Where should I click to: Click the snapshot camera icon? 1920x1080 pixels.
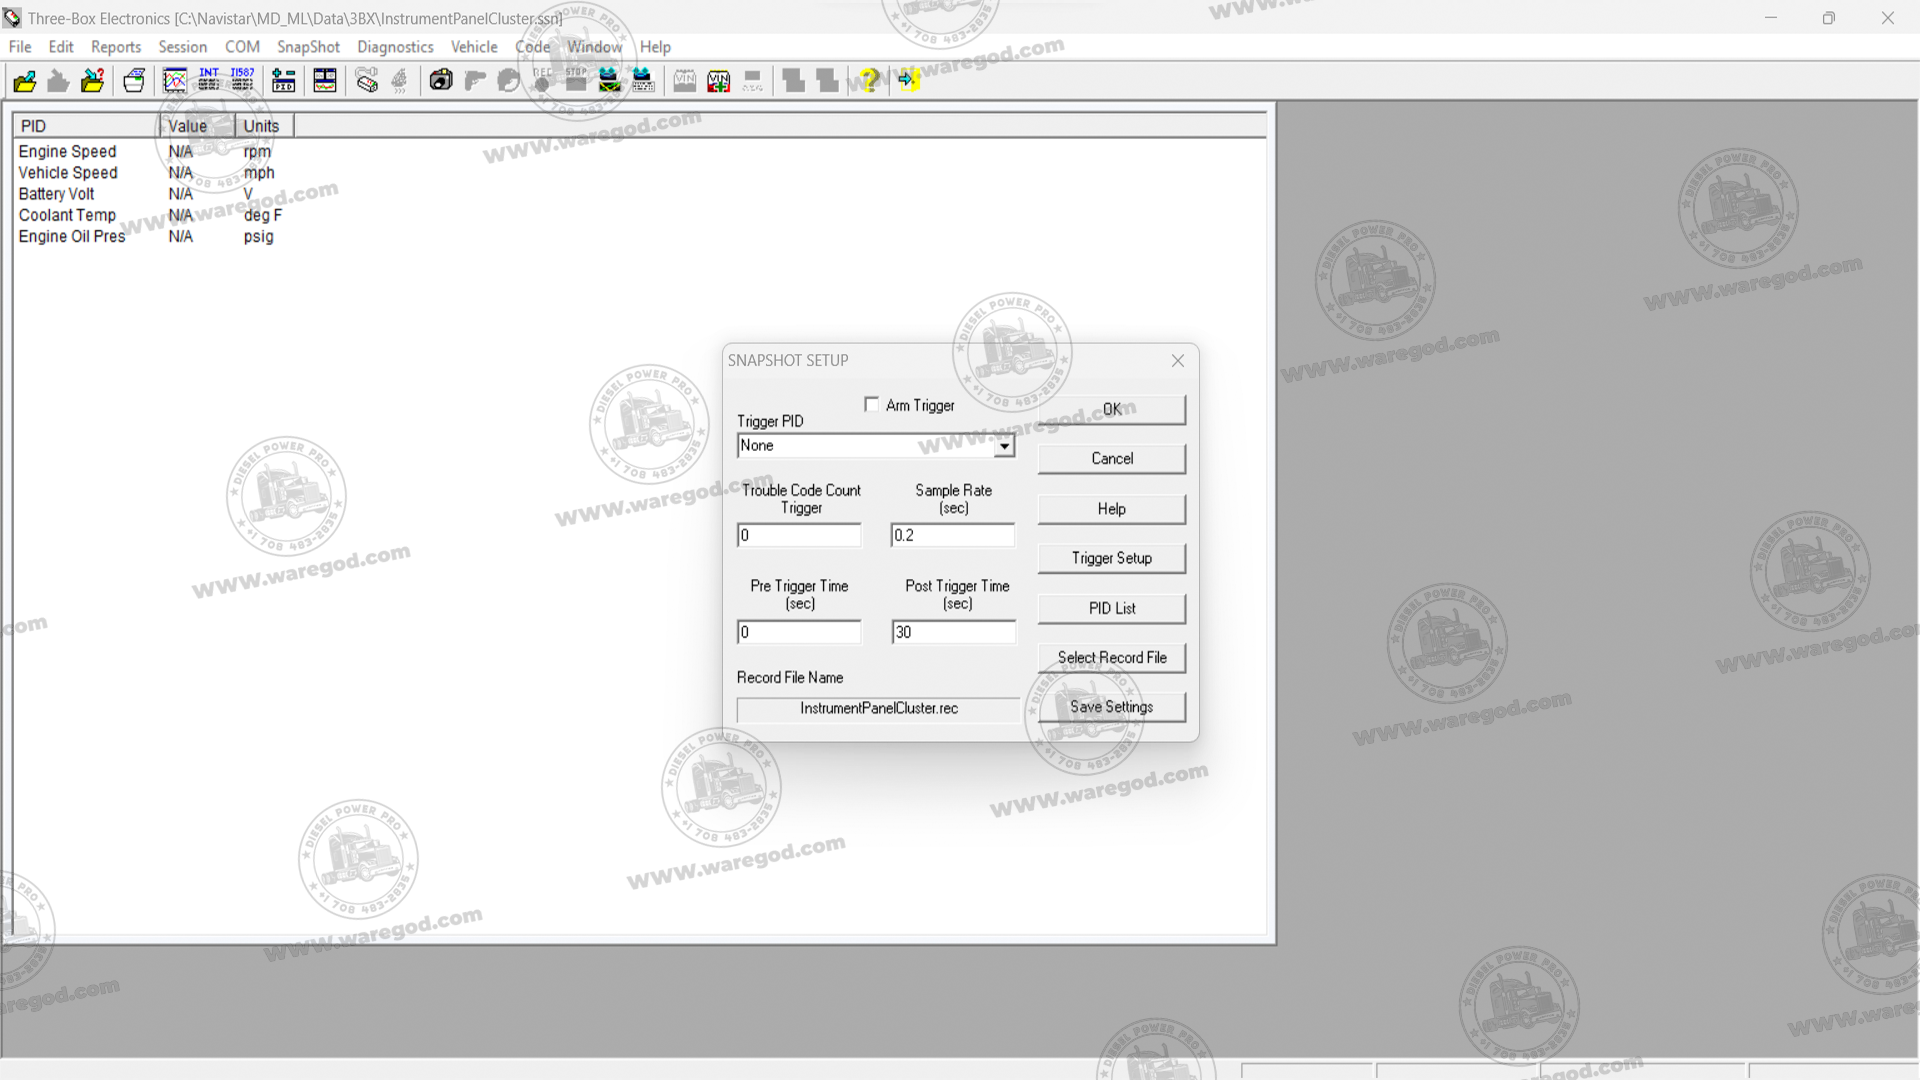click(441, 81)
